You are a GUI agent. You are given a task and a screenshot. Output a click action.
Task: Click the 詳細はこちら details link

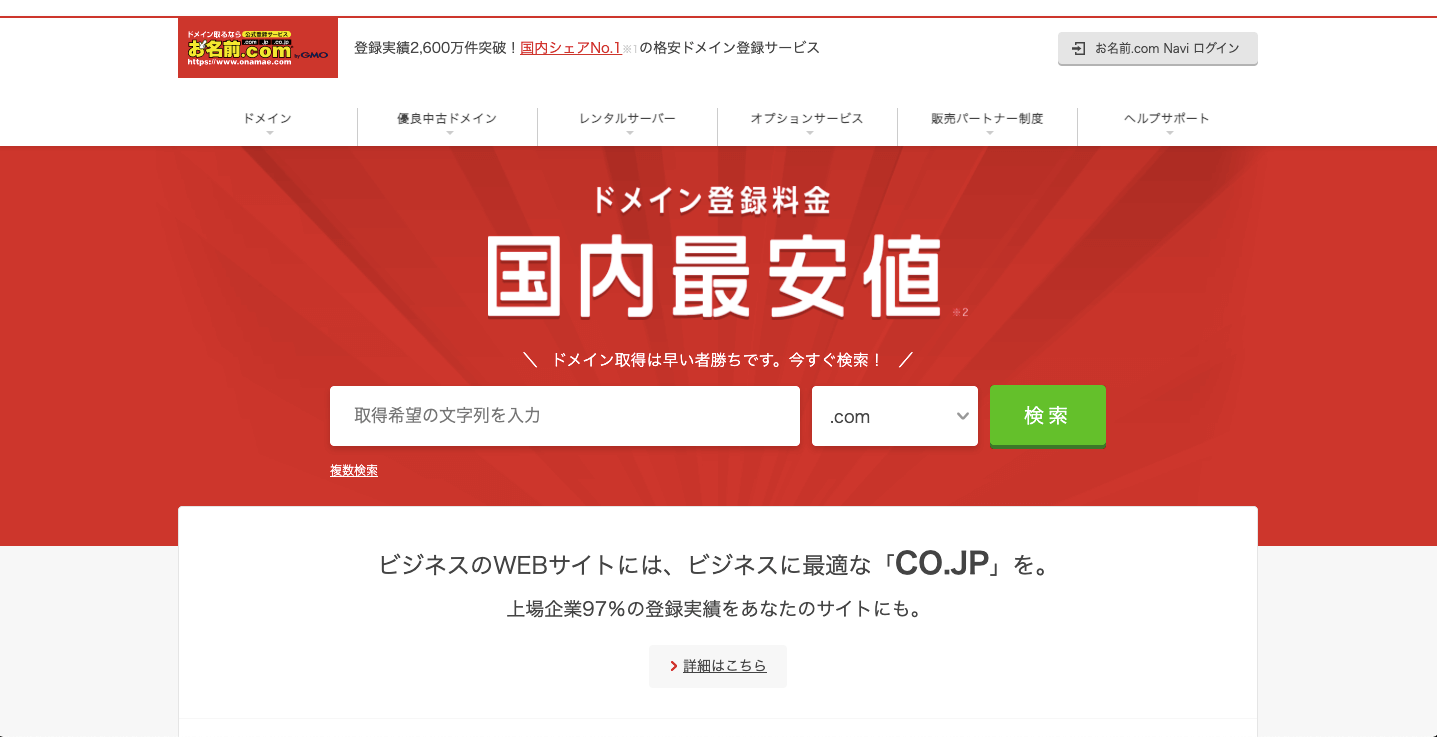(x=725, y=666)
